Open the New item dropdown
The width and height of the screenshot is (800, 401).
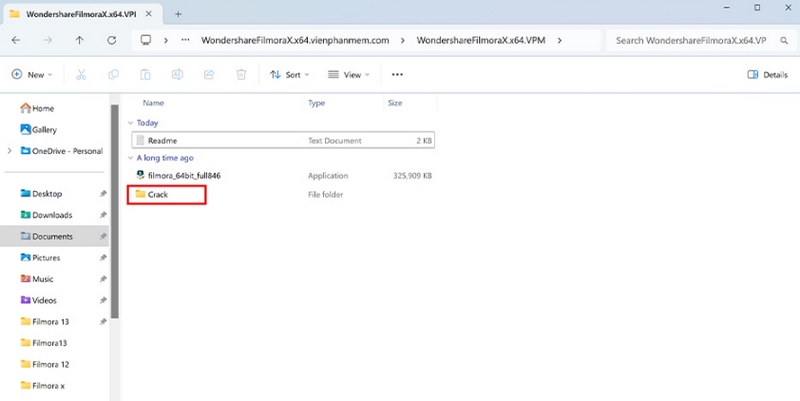click(32, 74)
